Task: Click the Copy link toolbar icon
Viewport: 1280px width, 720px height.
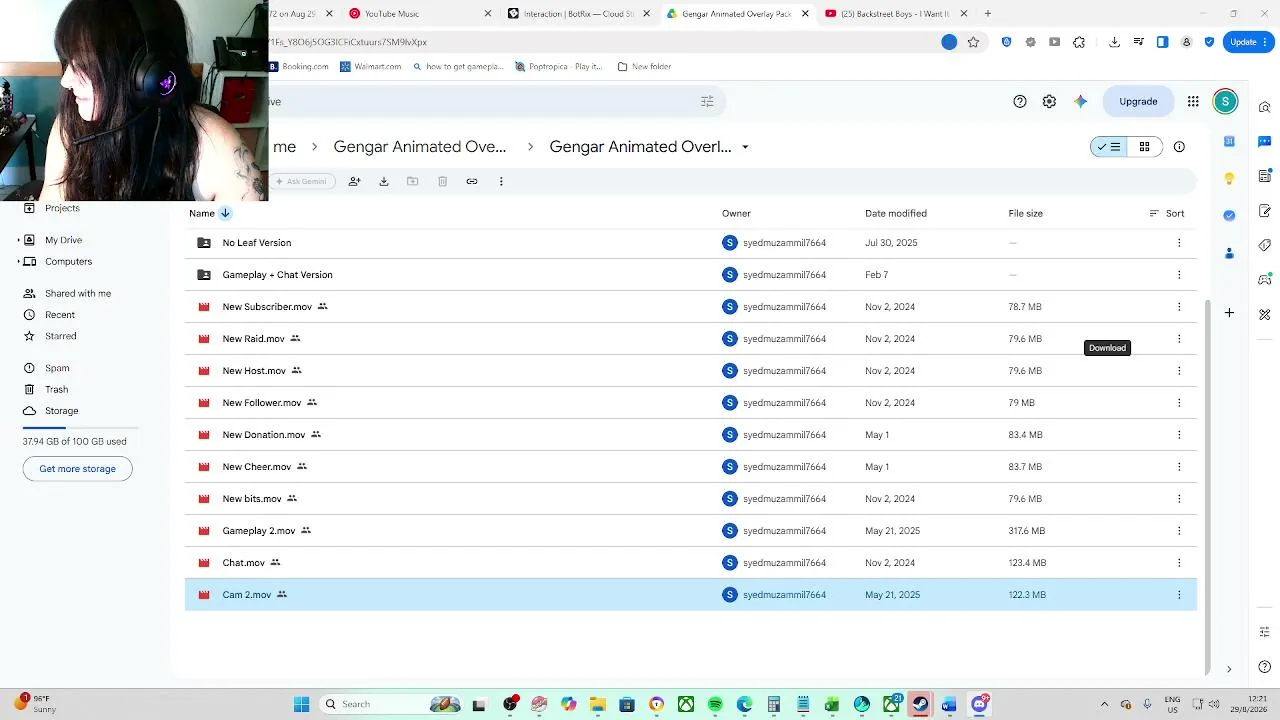Action: [x=472, y=181]
